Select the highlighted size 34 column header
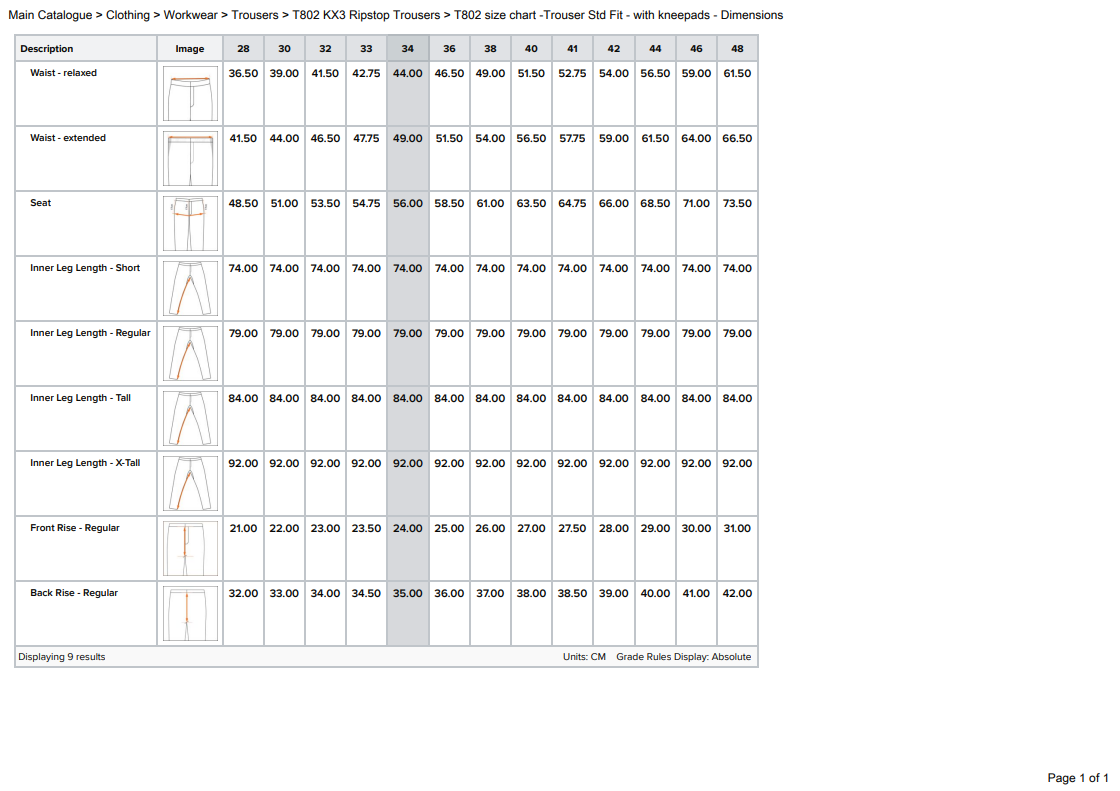Viewport: 1120px width, 791px height. (408, 49)
